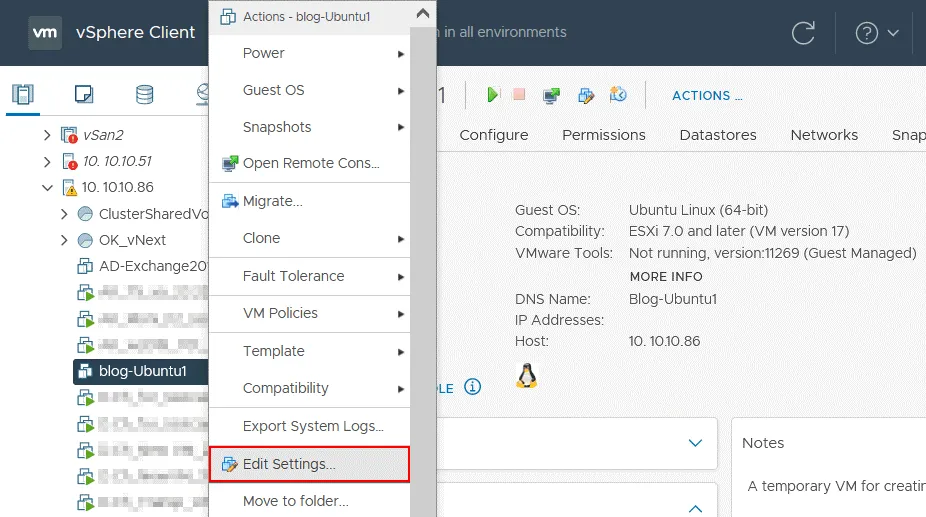The width and height of the screenshot is (926, 517).
Task: Click the edit settings toolbar icon
Action: [x=586, y=96]
